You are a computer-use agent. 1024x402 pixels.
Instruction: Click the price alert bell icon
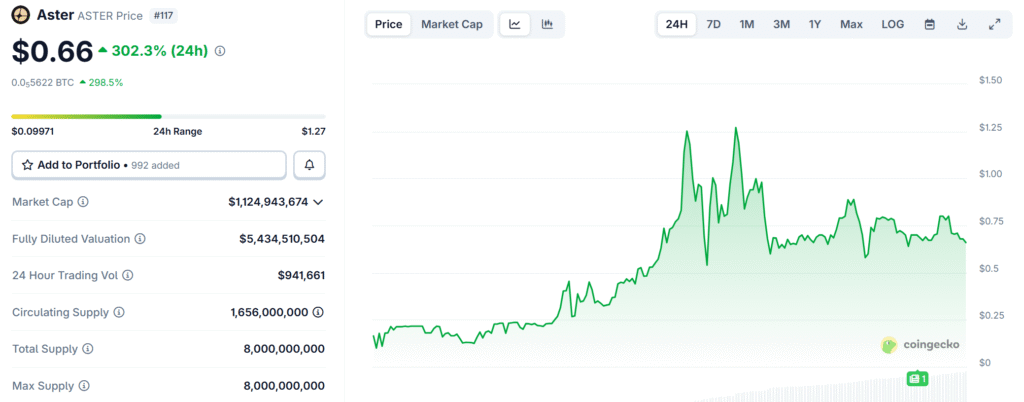click(309, 165)
